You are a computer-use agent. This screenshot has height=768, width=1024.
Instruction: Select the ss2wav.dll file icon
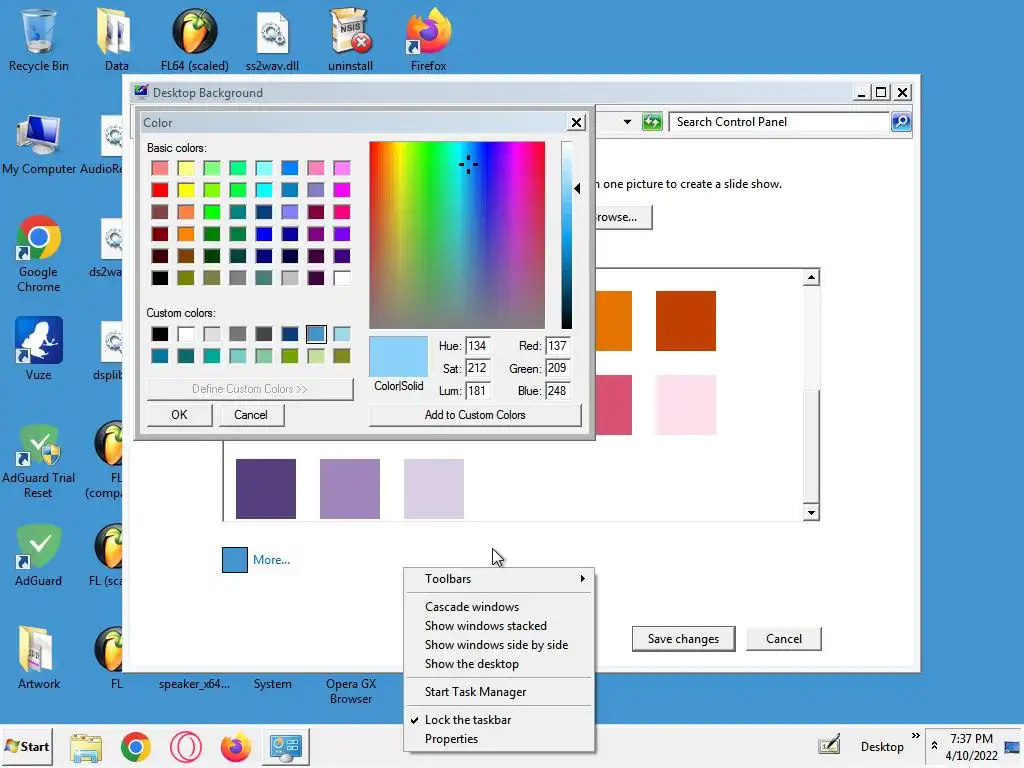(x=272, y=39)
